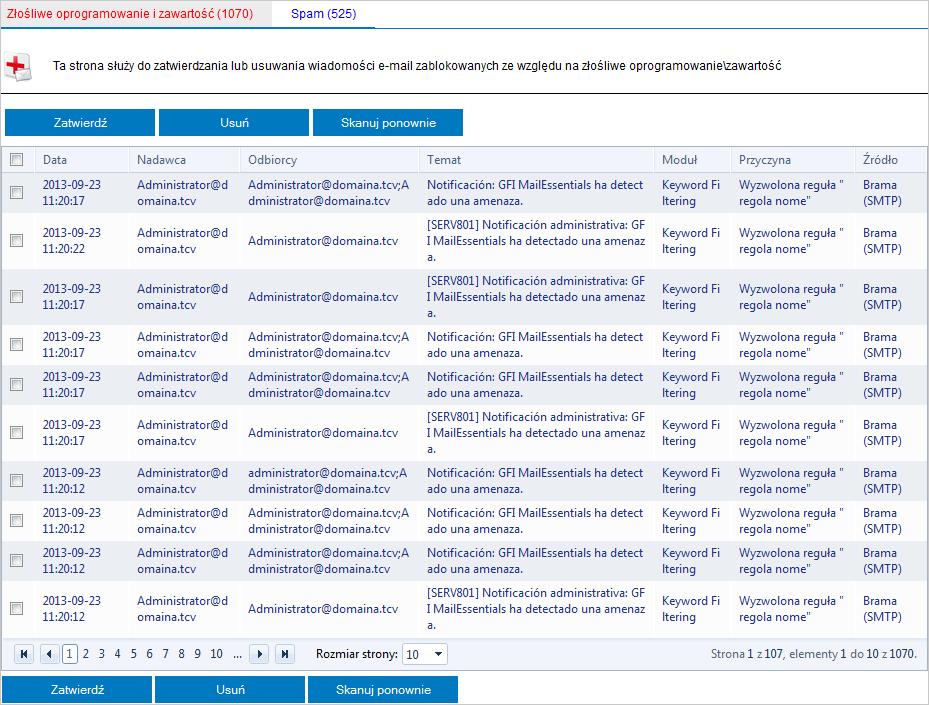Go to page 10

[x=216, y=654]
